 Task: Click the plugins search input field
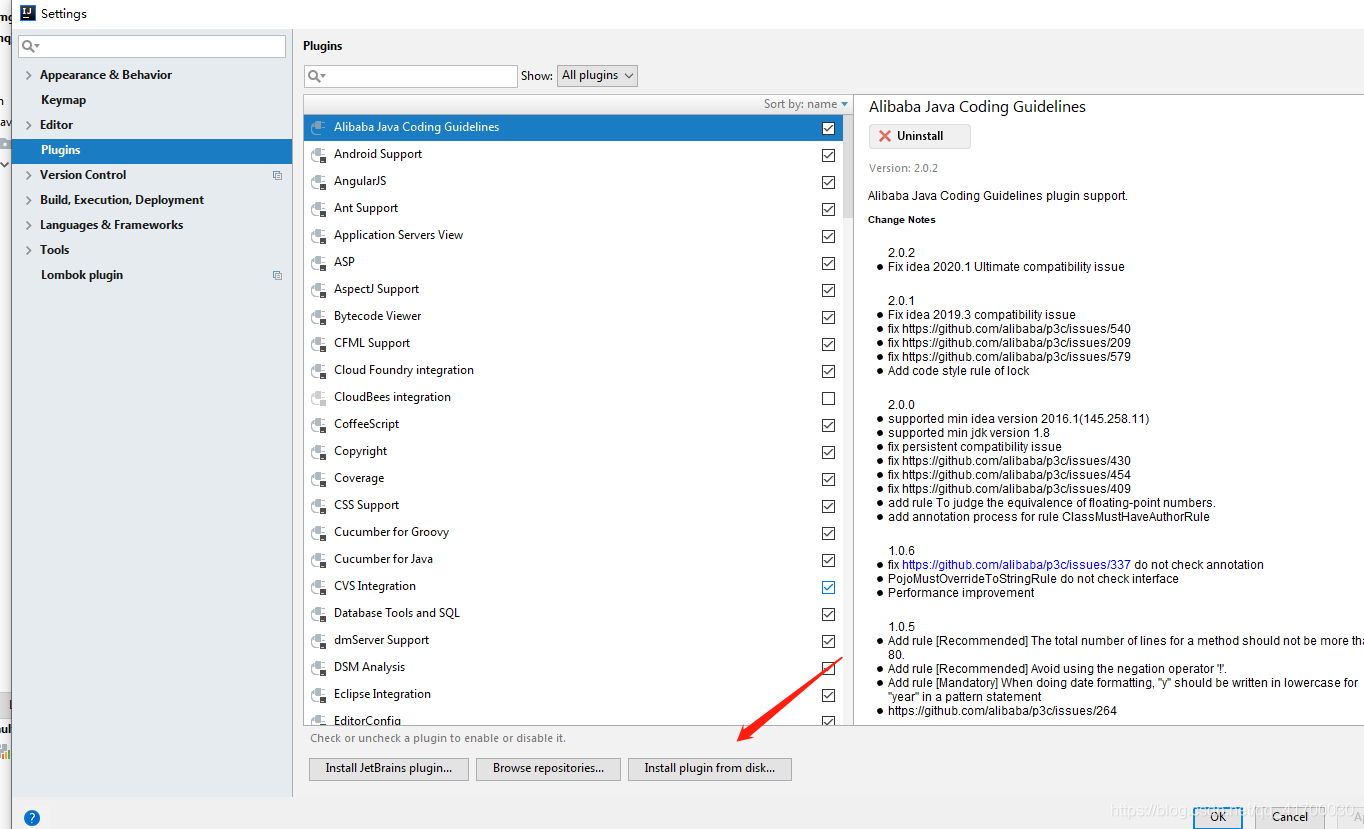(411, 76)
